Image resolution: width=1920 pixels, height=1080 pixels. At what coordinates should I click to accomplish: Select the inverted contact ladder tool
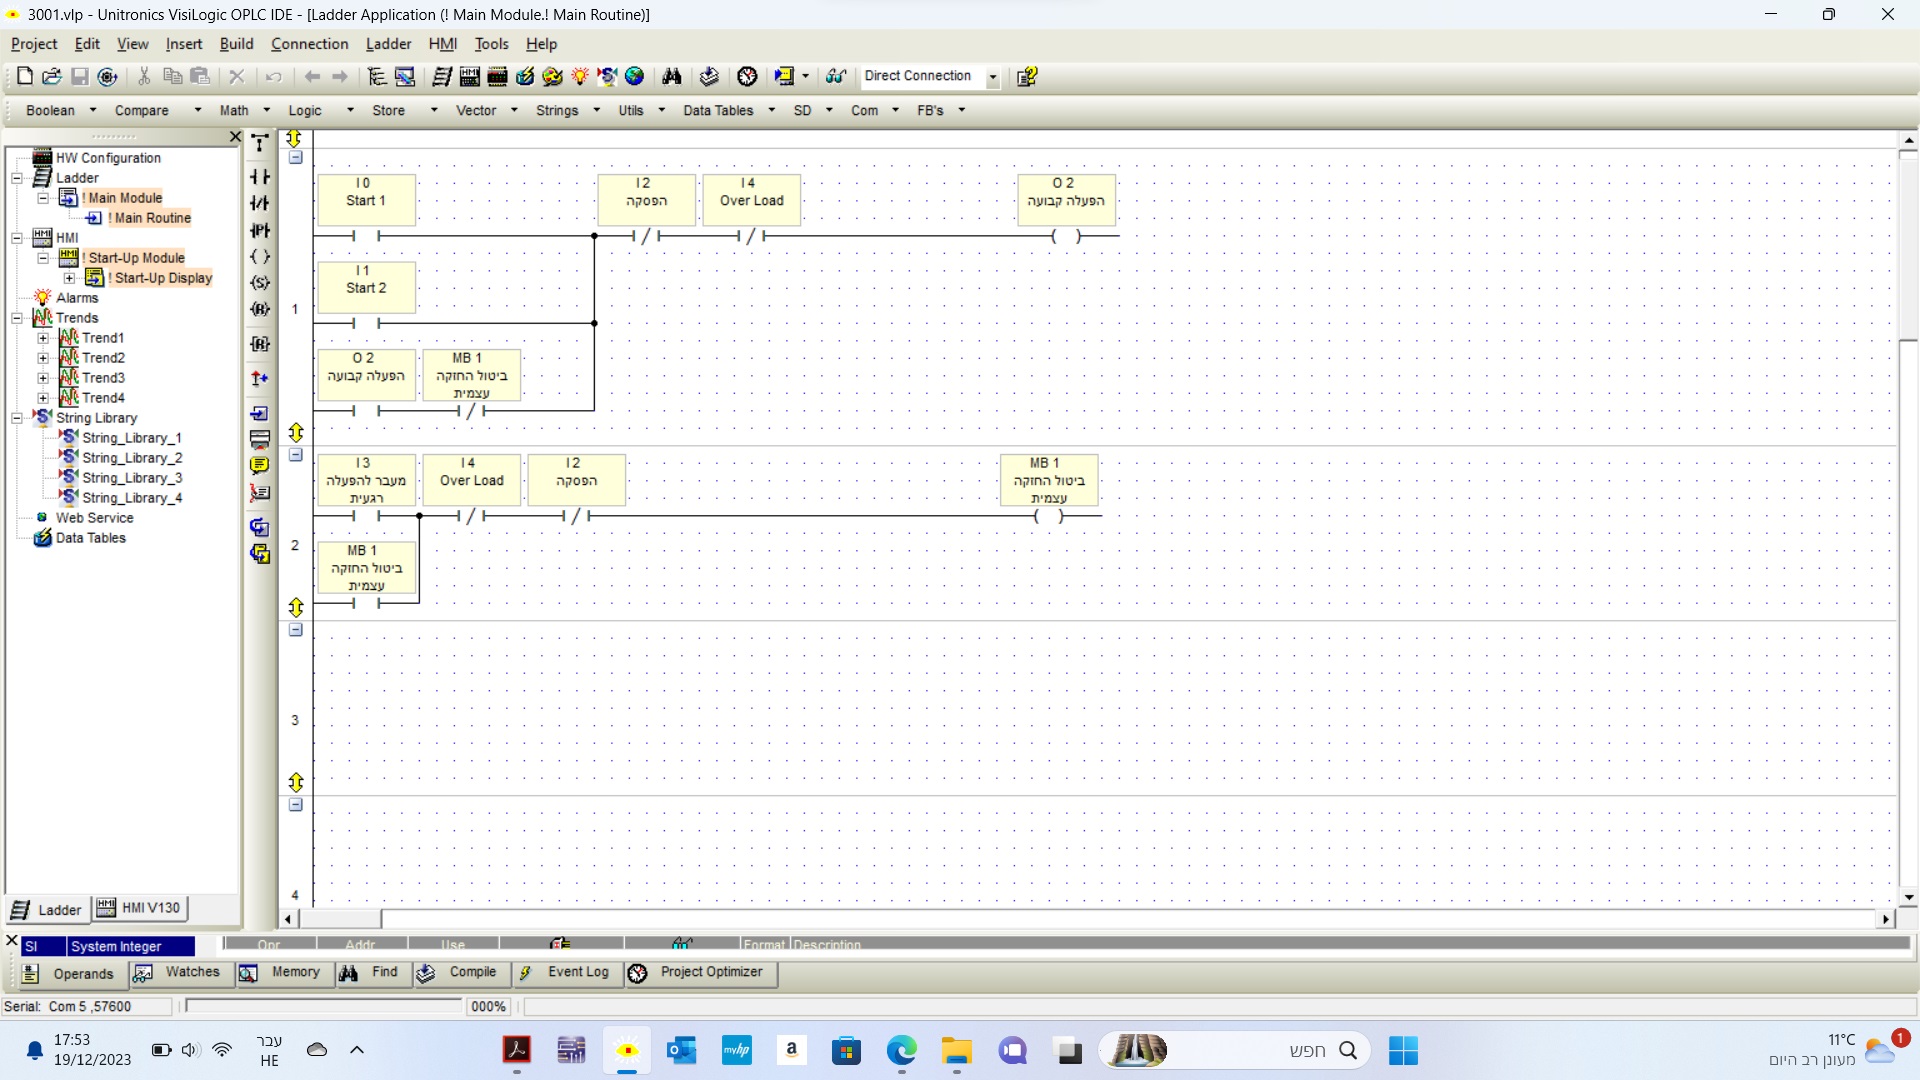(x=260, y=203)
